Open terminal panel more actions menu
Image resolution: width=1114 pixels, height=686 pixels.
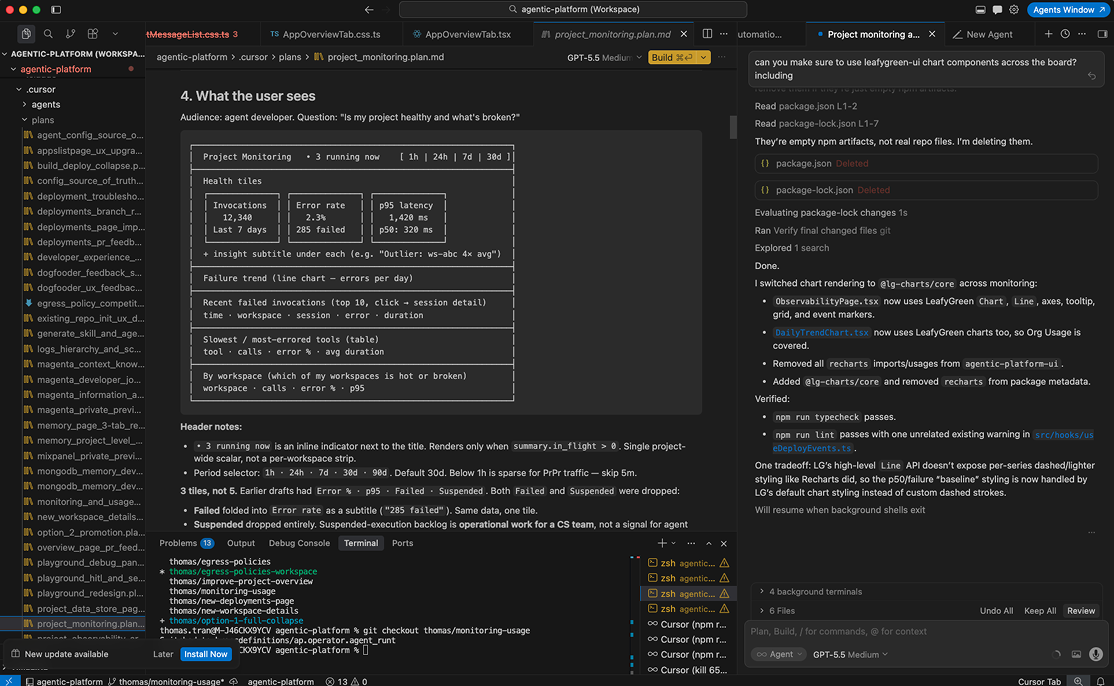tap(691, 543)
